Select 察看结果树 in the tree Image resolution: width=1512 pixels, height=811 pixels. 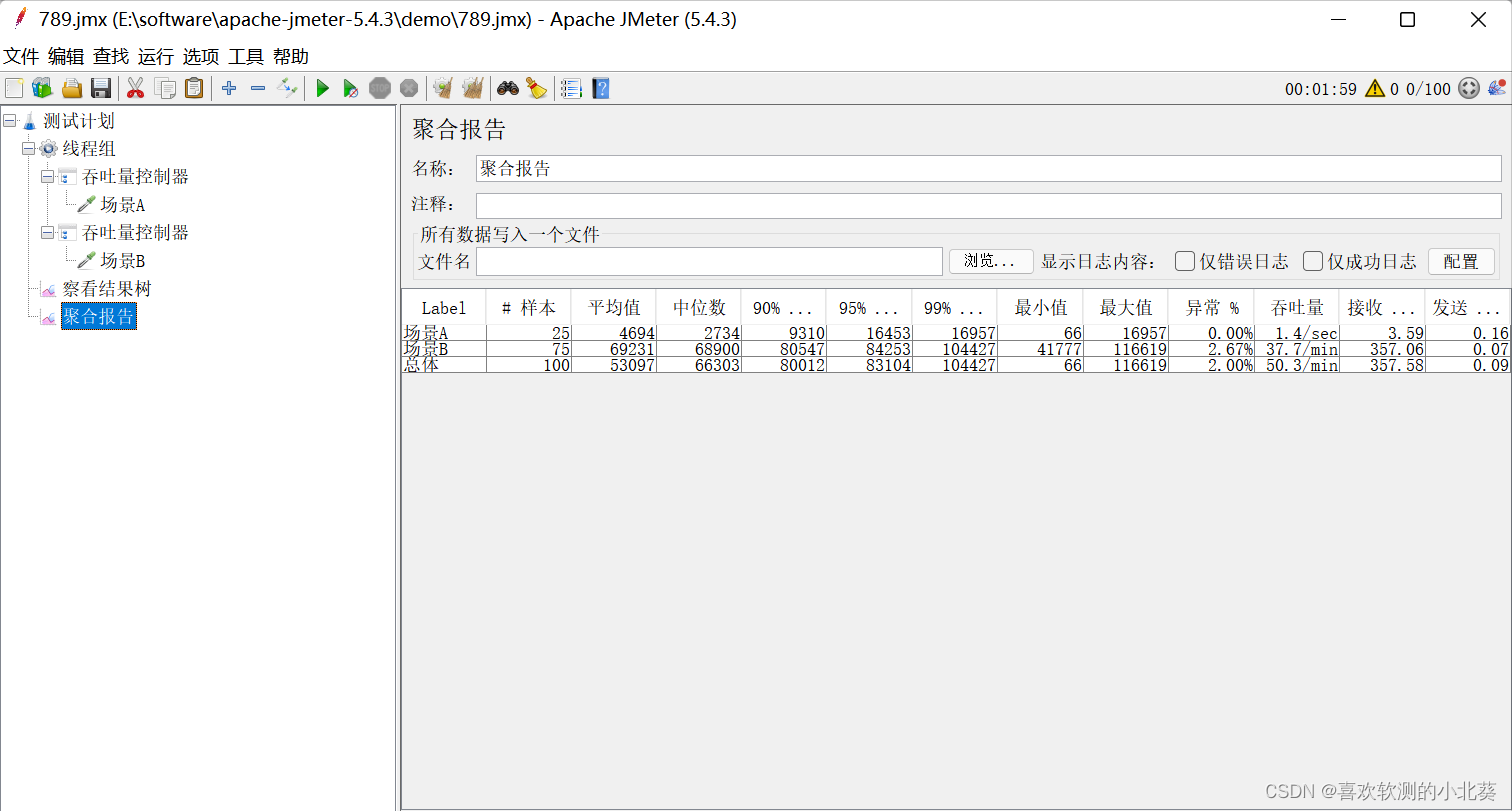coord(107,289)
